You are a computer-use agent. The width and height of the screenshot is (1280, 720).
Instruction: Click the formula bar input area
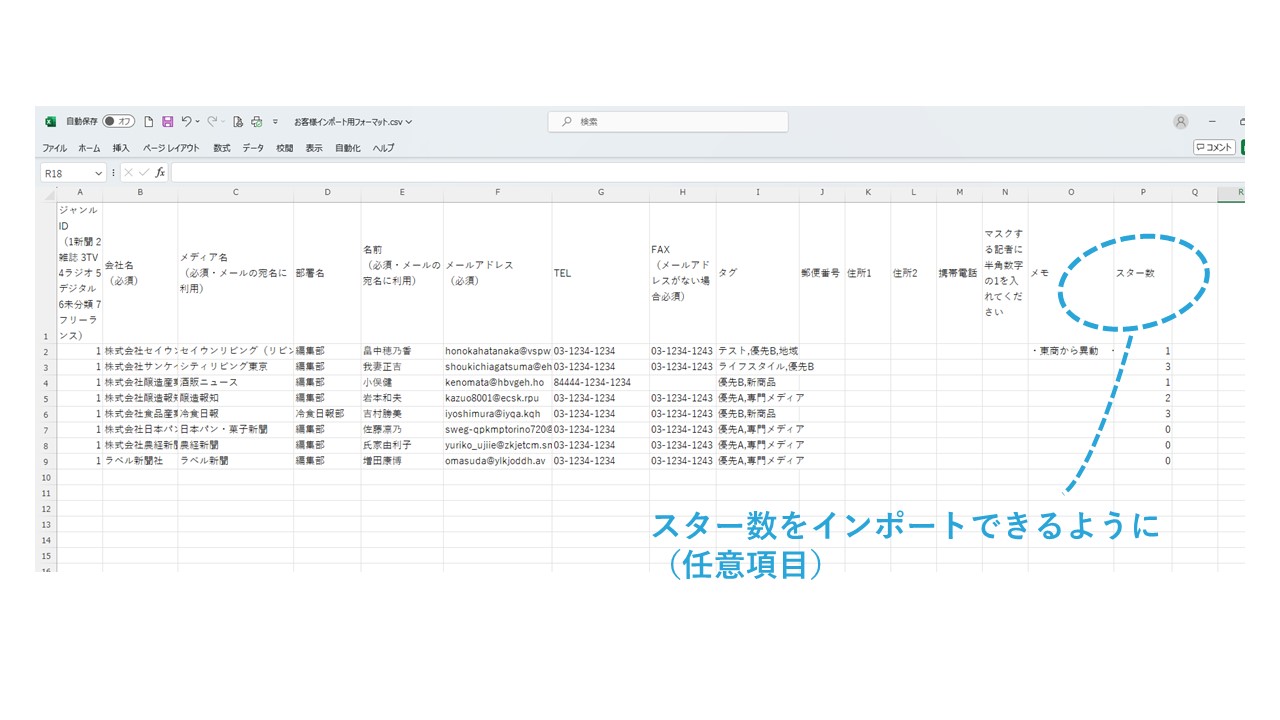click(700, 173)
